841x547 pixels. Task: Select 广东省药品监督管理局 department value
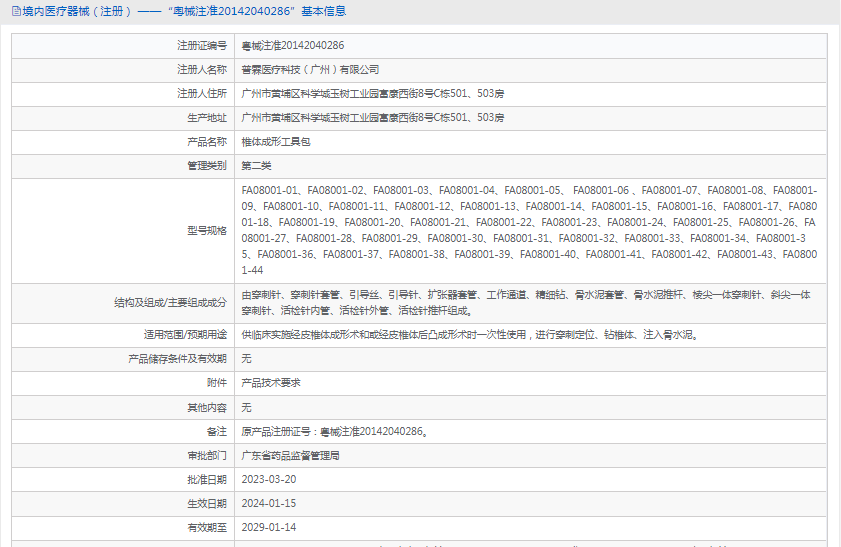click(x=290, y=456)
